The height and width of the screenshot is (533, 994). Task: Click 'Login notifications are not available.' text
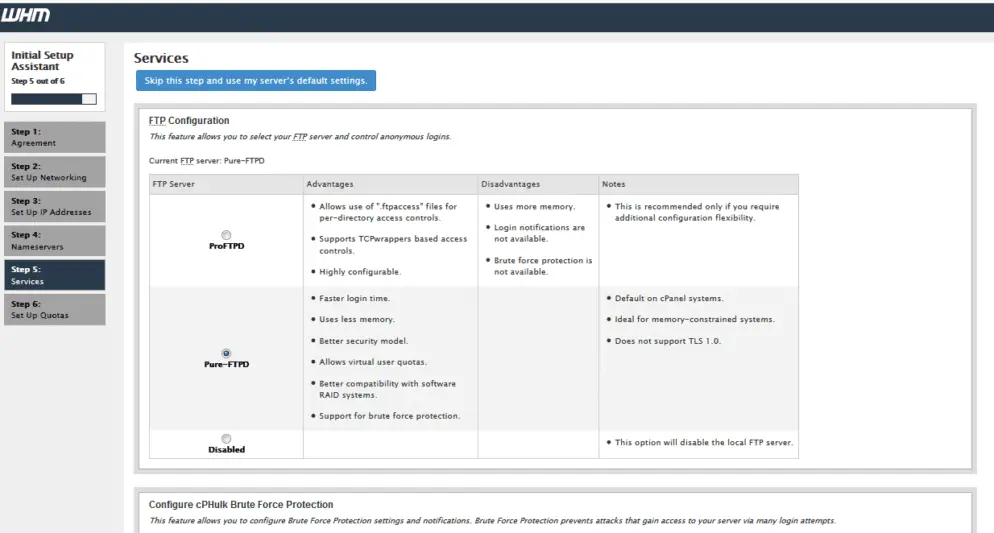(539, 233)
